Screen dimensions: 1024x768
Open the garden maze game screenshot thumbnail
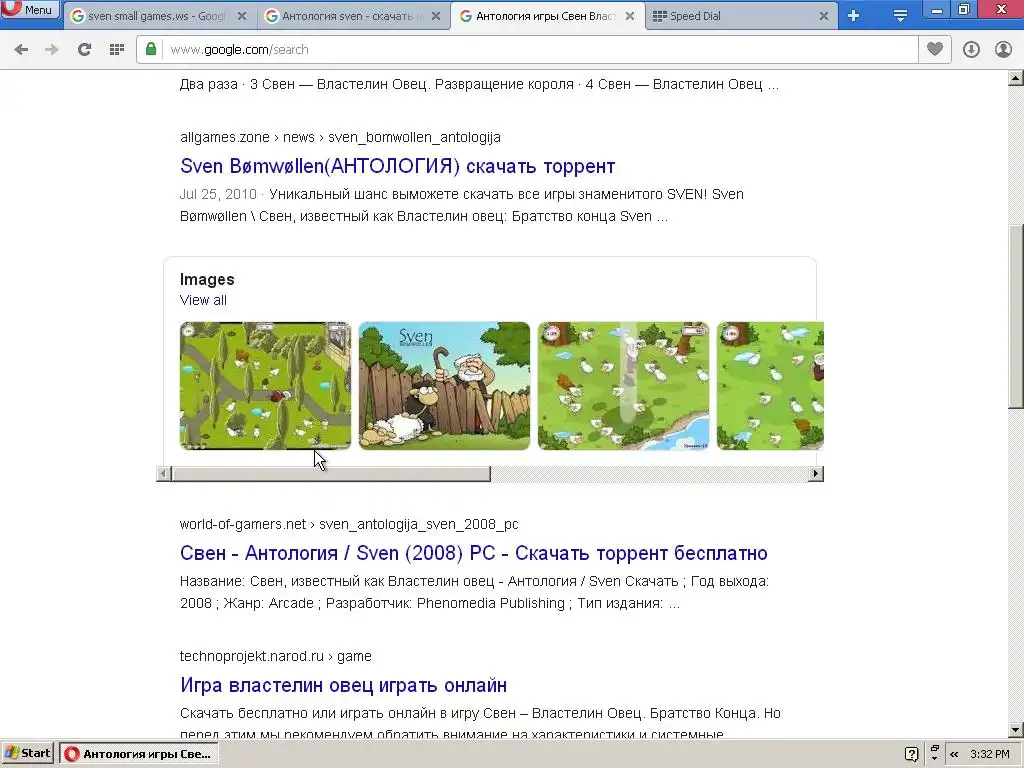[265, 385]
